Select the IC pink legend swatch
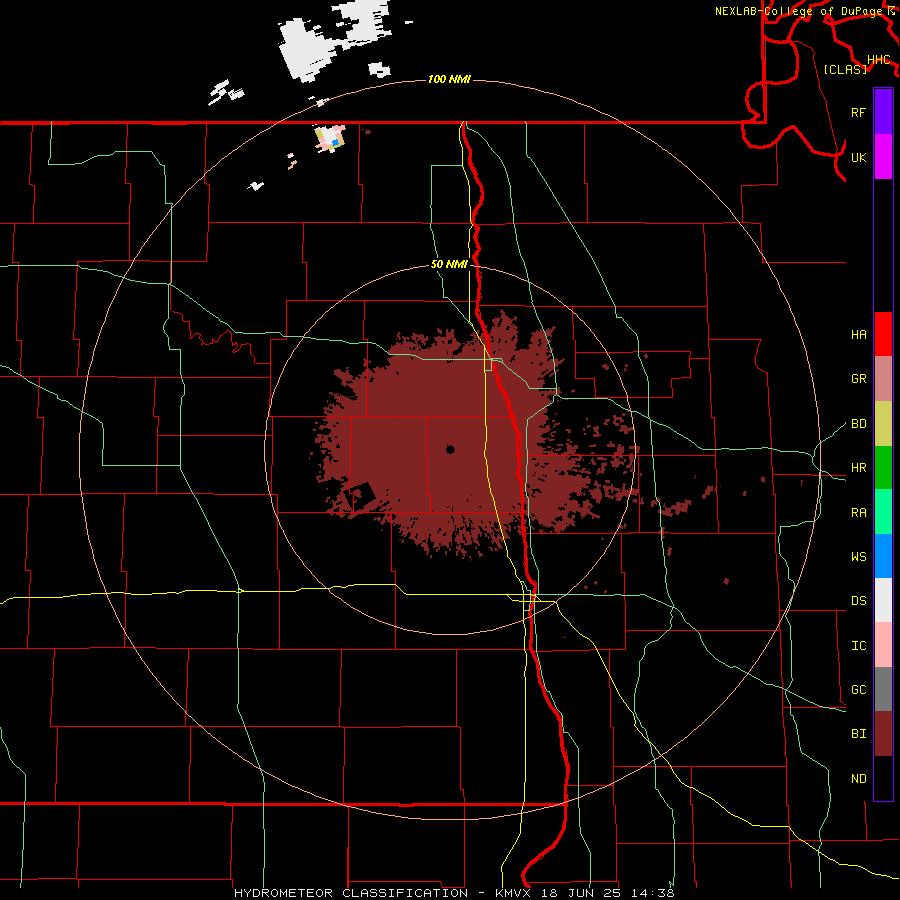This screenshot has width=900, height=900. coord(883,645)
